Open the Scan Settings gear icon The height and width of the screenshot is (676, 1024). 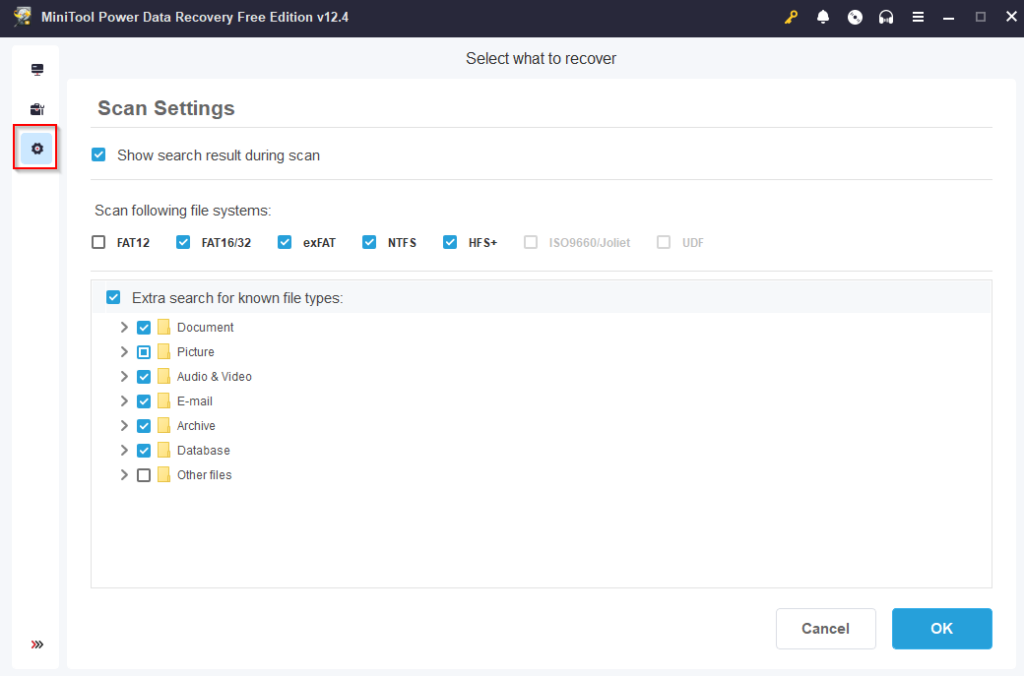click(37, 149)
